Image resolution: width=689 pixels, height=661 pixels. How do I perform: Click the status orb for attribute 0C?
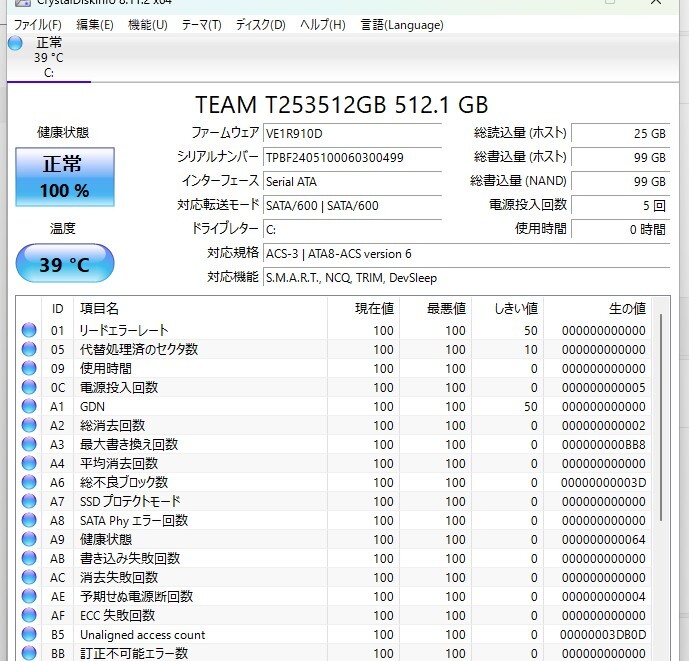29,387
